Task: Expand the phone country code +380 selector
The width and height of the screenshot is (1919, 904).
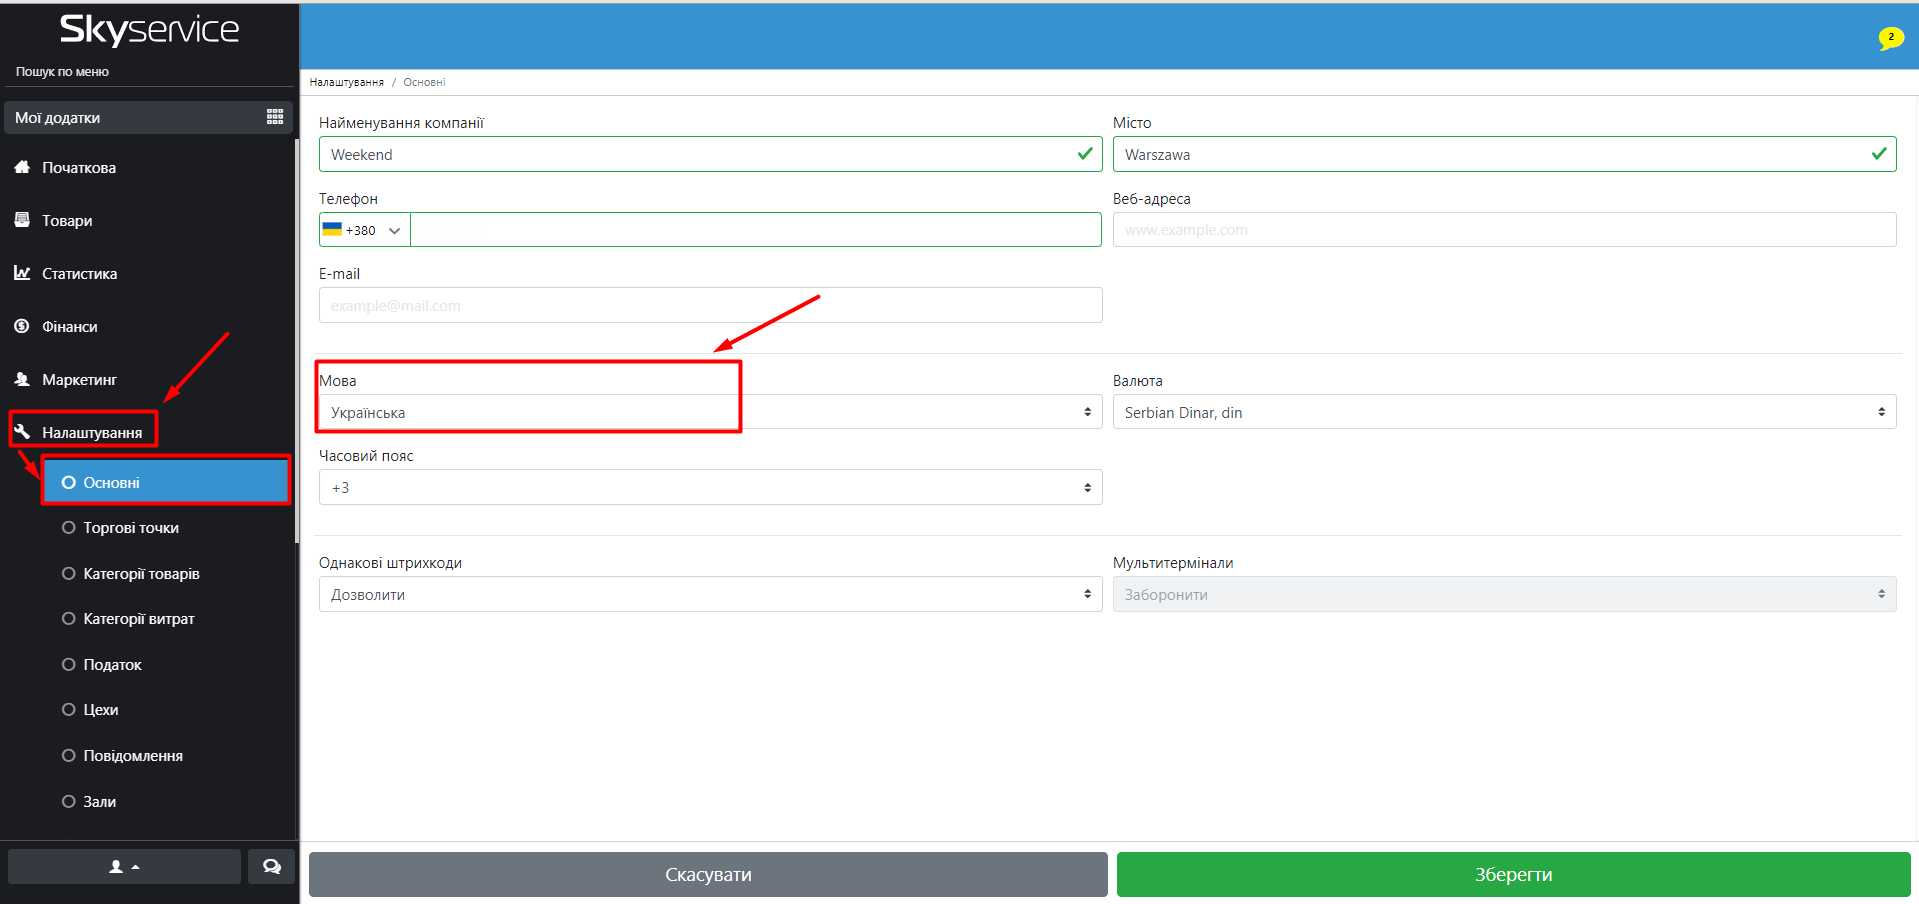Action: point(364,230)
